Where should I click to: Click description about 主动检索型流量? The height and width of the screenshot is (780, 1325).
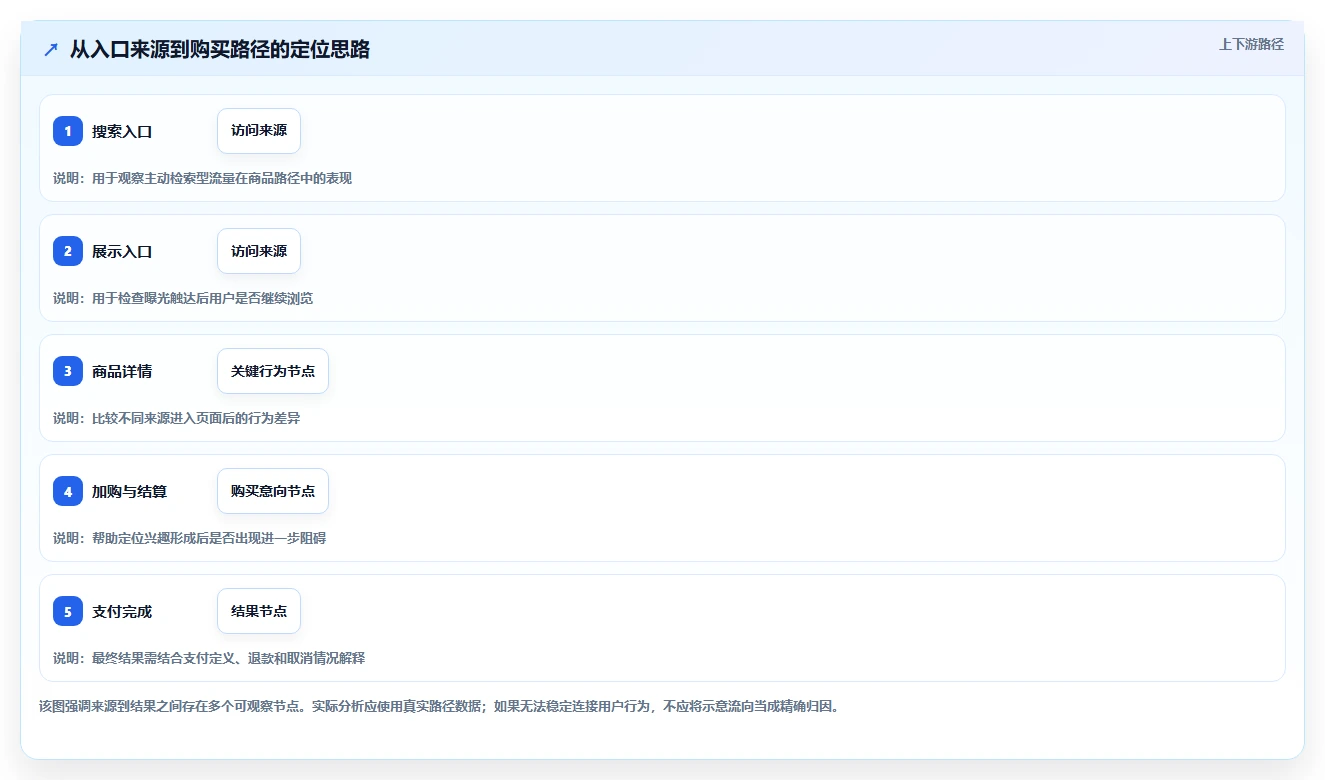[x=202, y=178]
